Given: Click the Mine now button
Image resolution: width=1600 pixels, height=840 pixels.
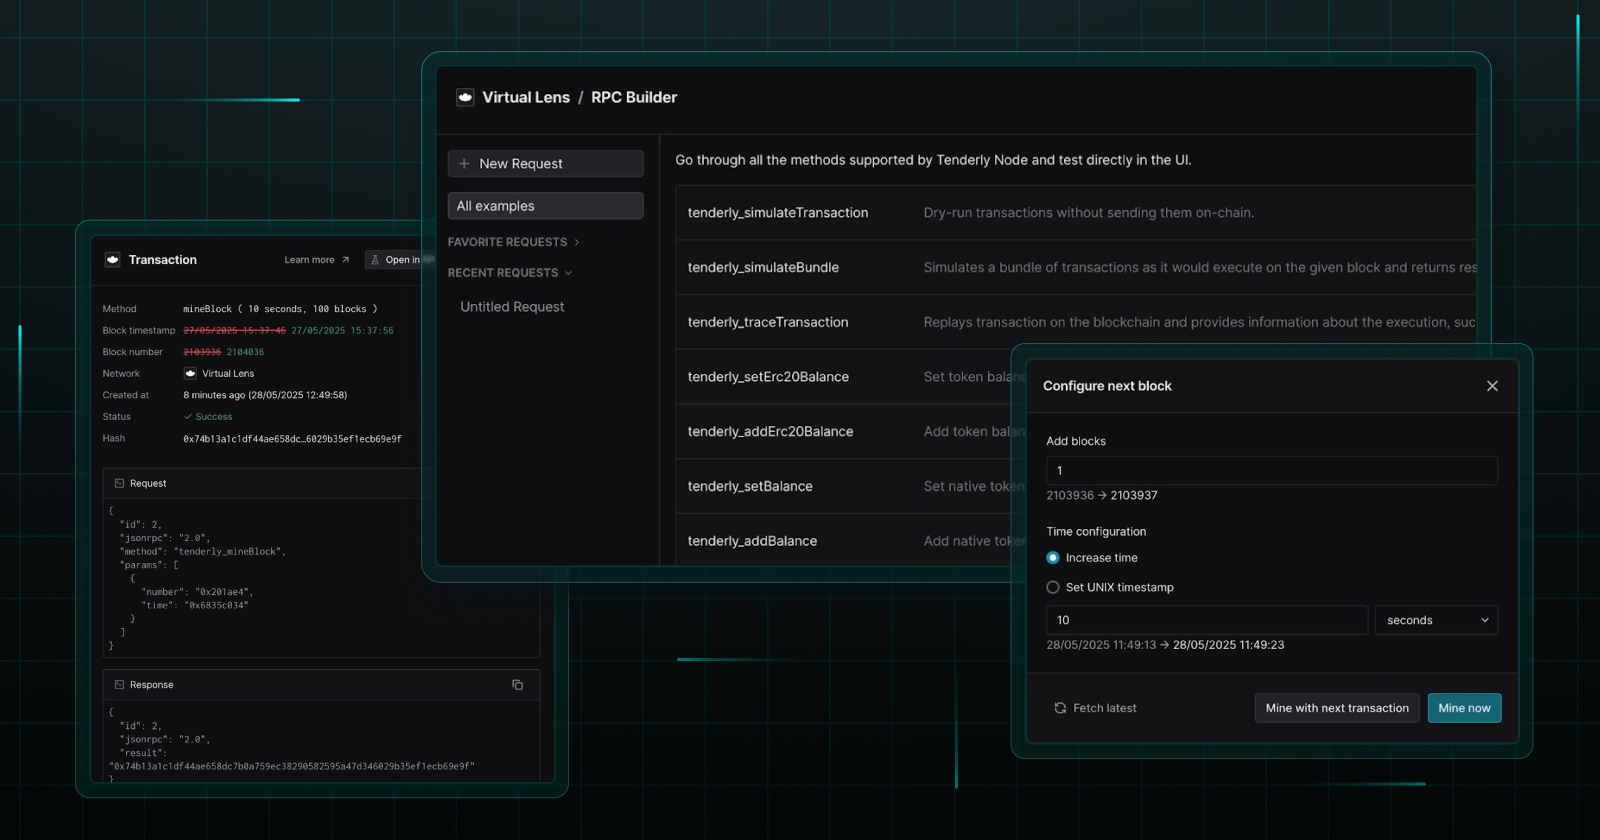Looking at the screenshot, I should coord(1464,708).
